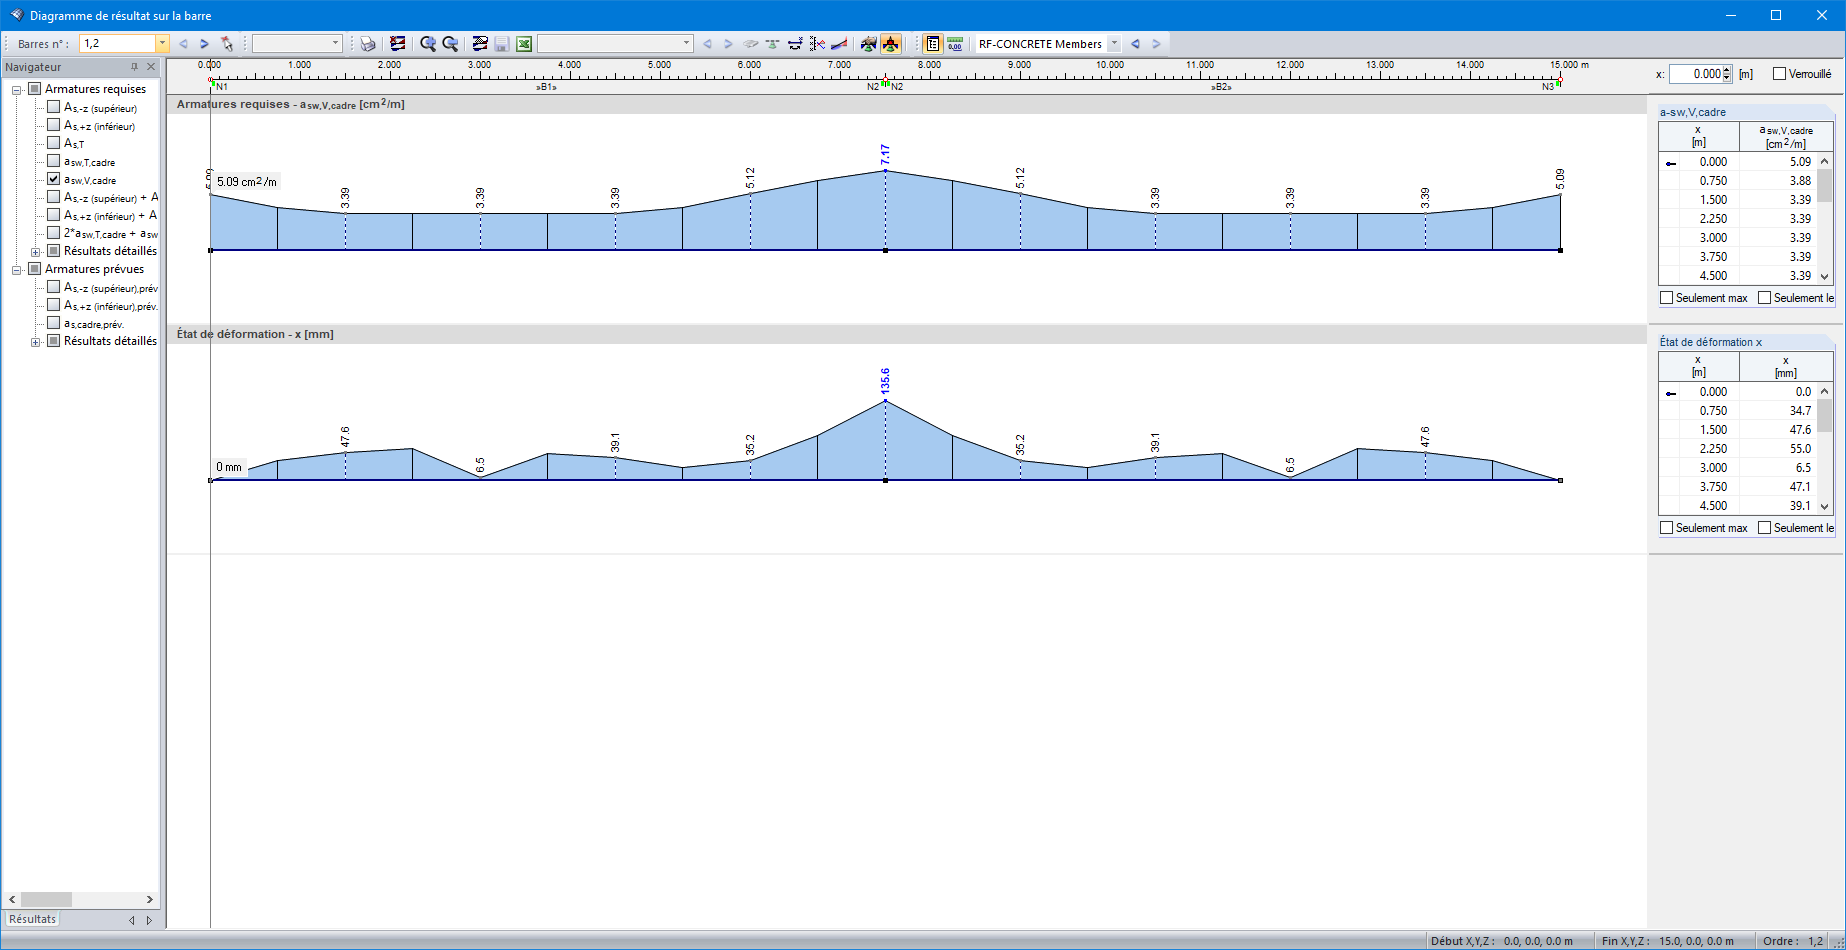
Task: Enable the As,-z (supérieur) required reinforcement checkbox
Action: [x=54, y=107]
